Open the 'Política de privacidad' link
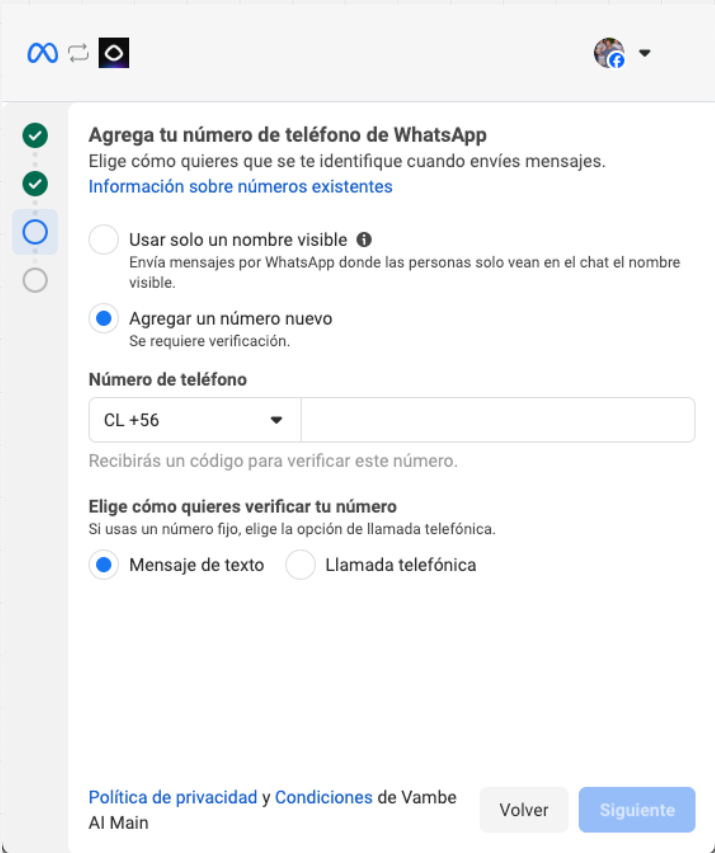This screenshot has width=715, height=853. (x=173, y=798)
